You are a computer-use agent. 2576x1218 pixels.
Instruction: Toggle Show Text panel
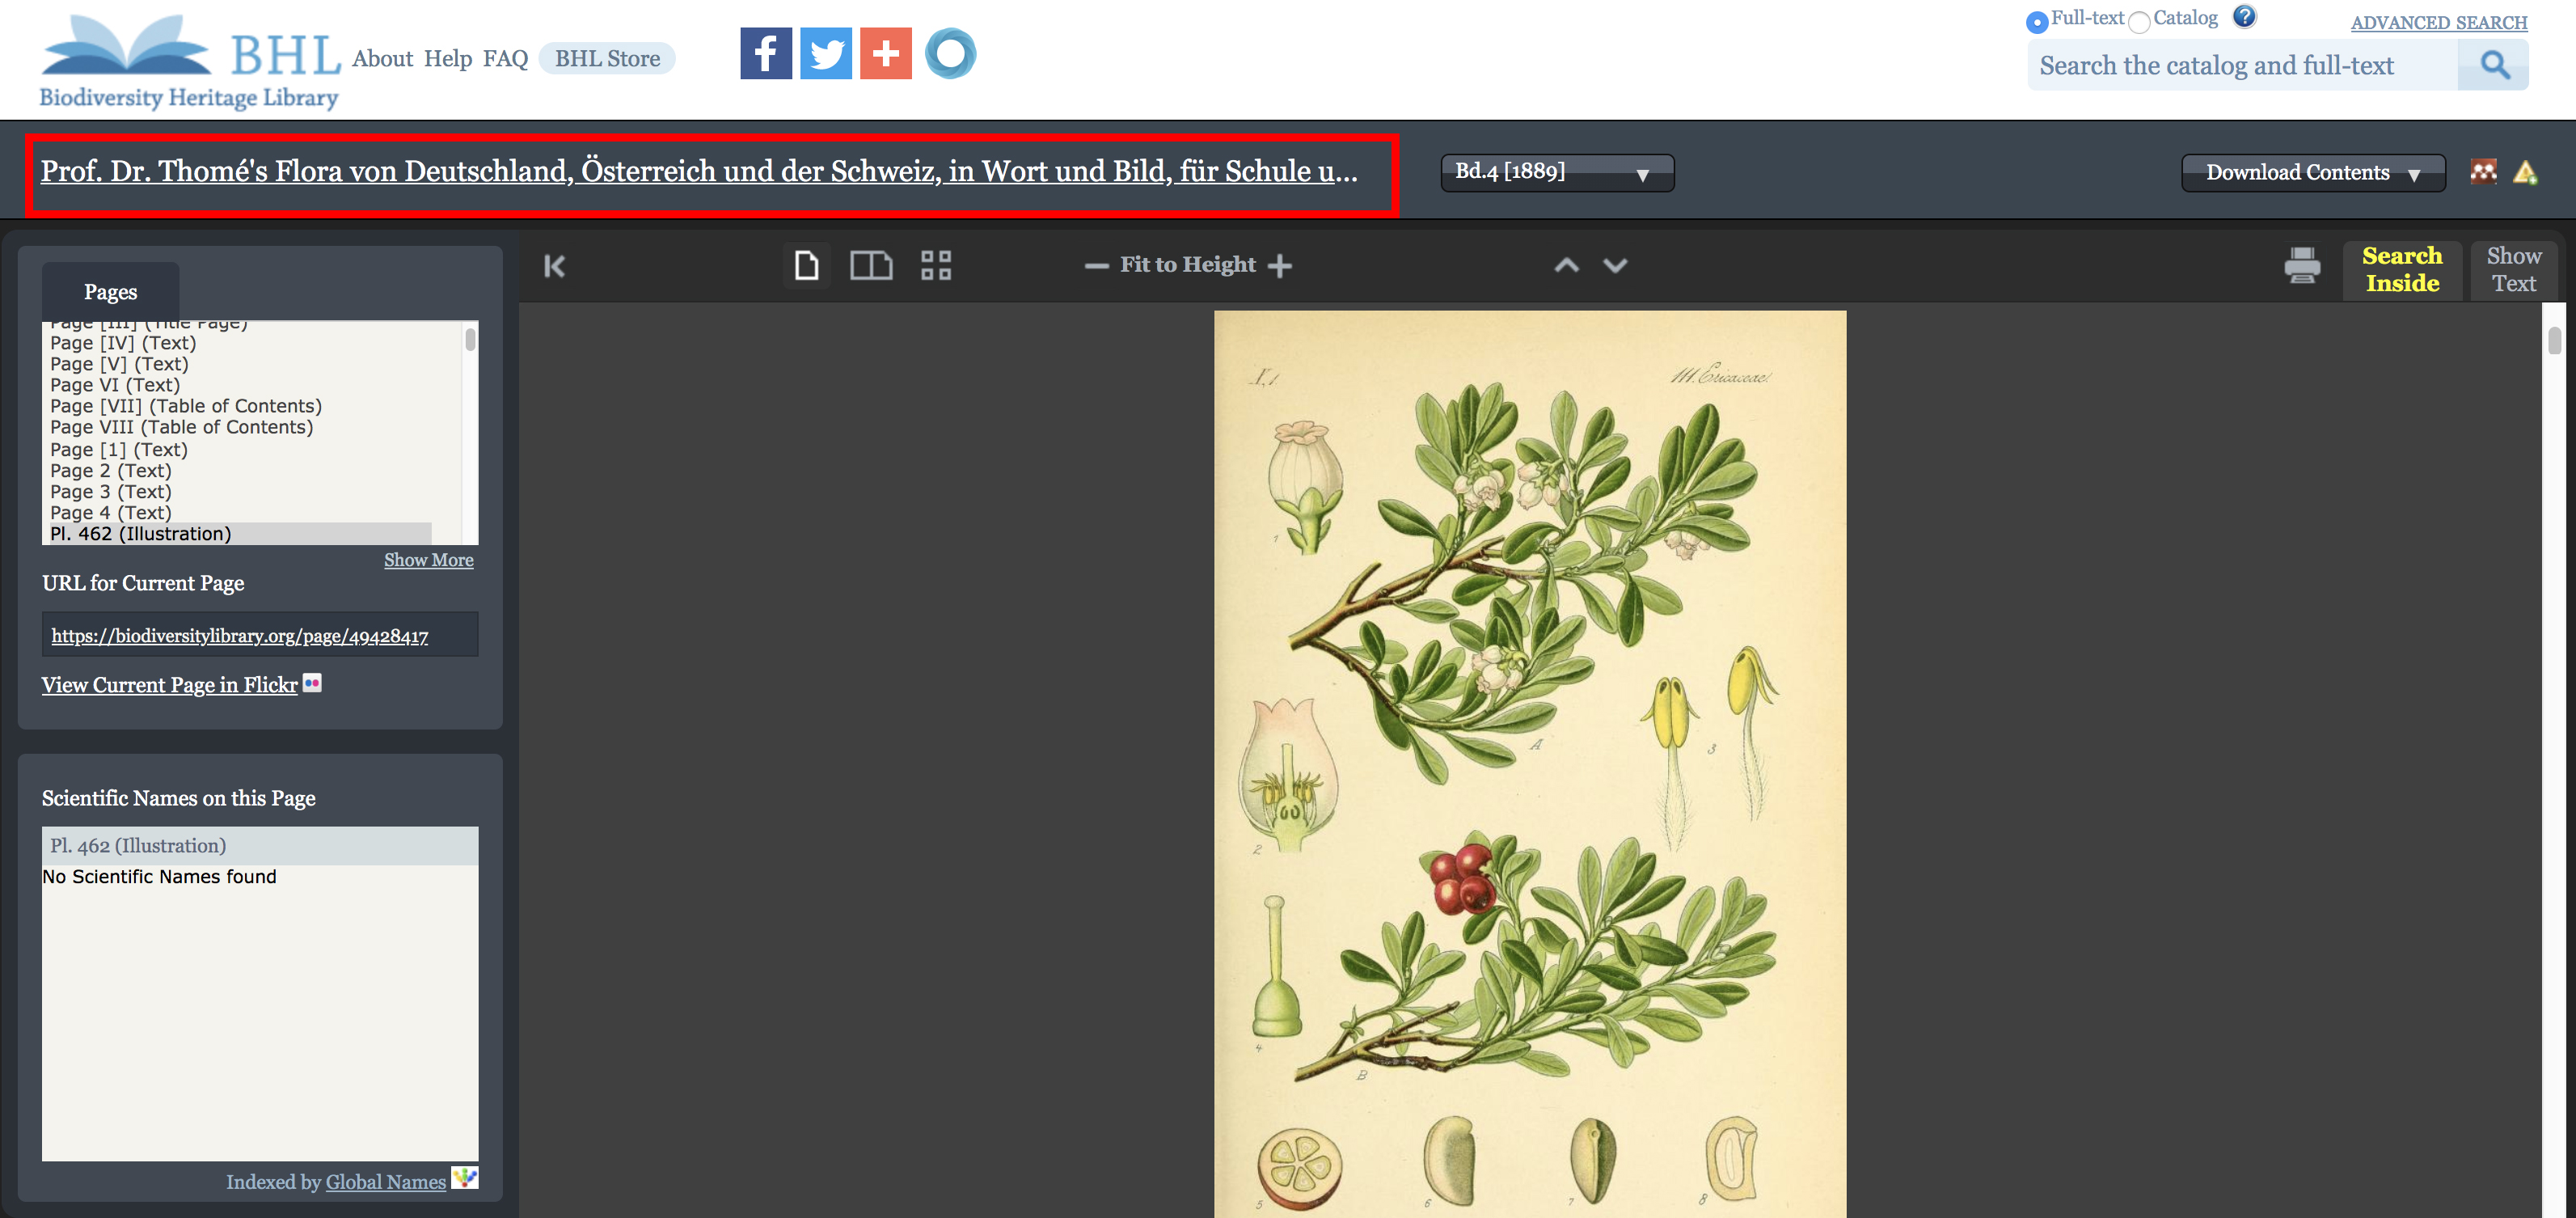[x=2513, y=269]
